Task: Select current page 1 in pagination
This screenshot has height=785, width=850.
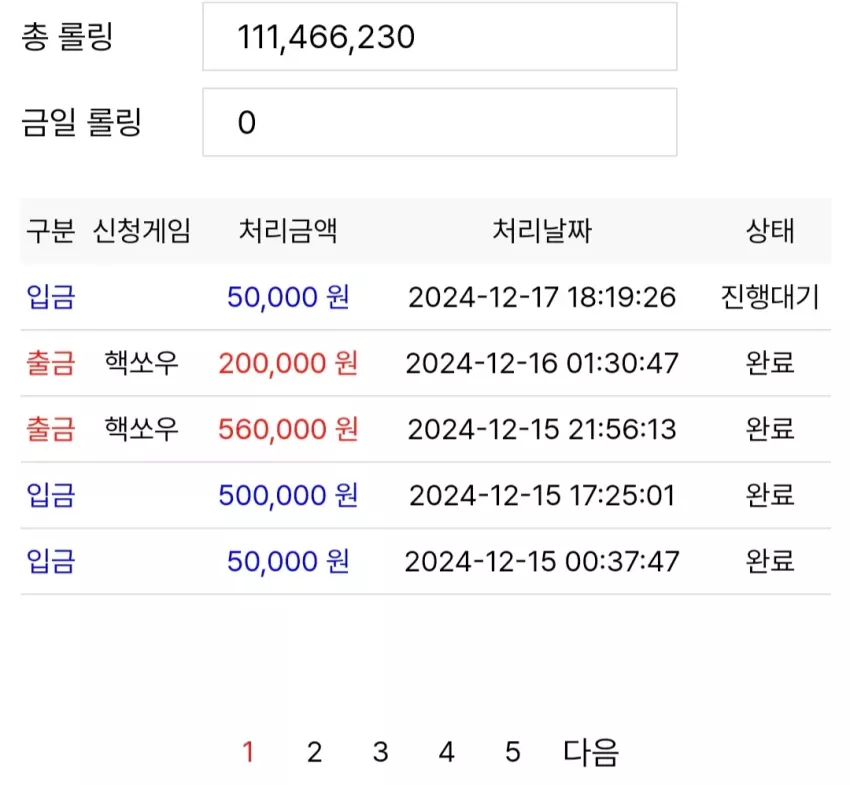Action: click(248, 752)
